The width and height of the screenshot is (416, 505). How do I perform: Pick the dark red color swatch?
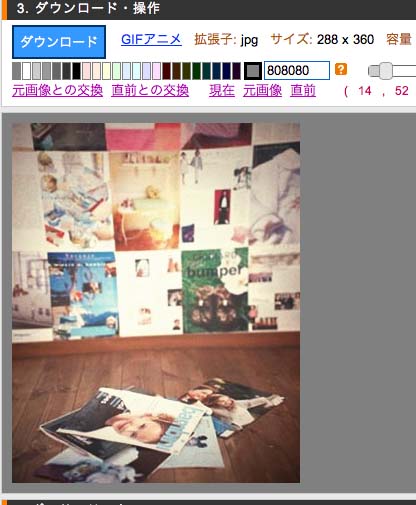tap(166, 71)
